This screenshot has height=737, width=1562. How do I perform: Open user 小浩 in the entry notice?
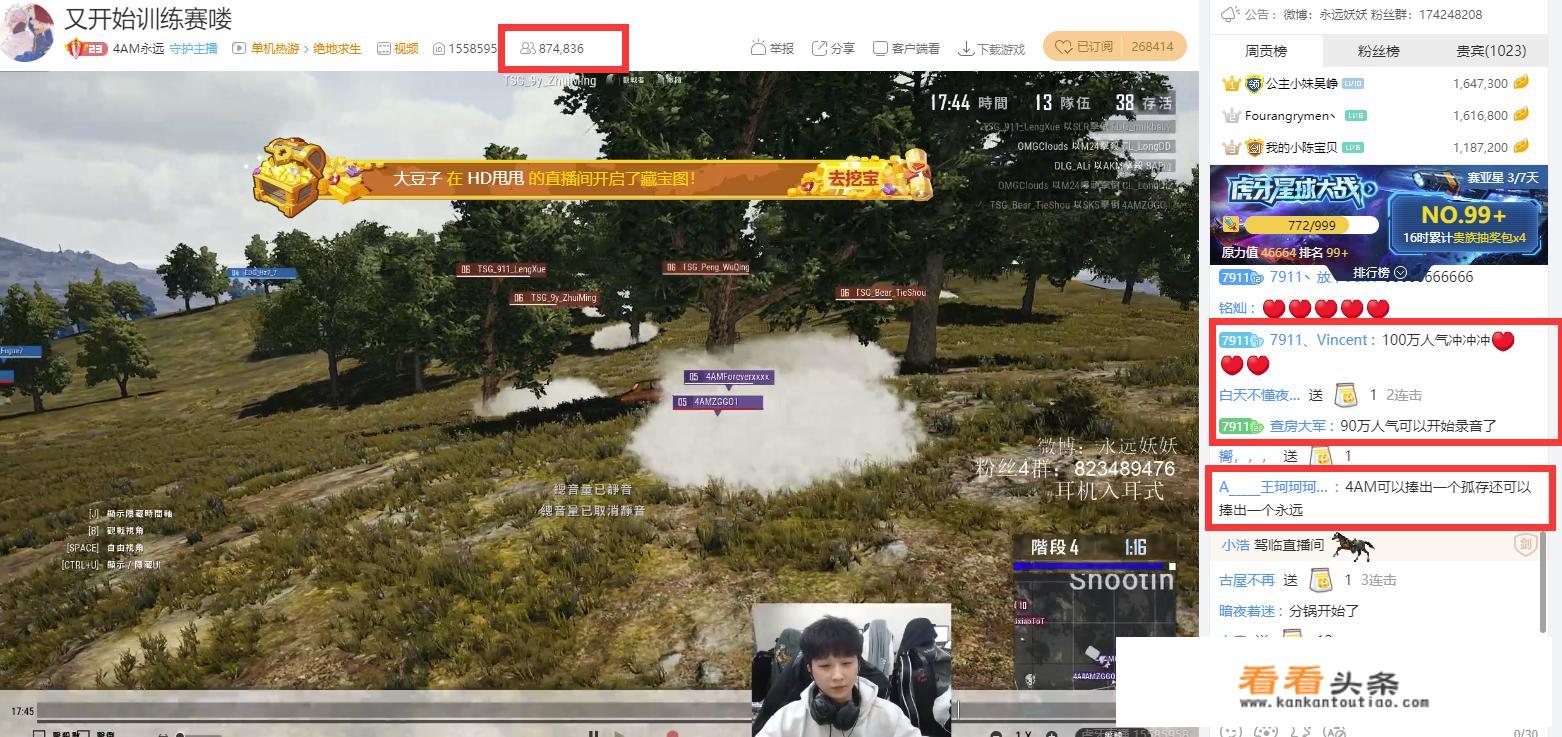(x=1236, y=545)
